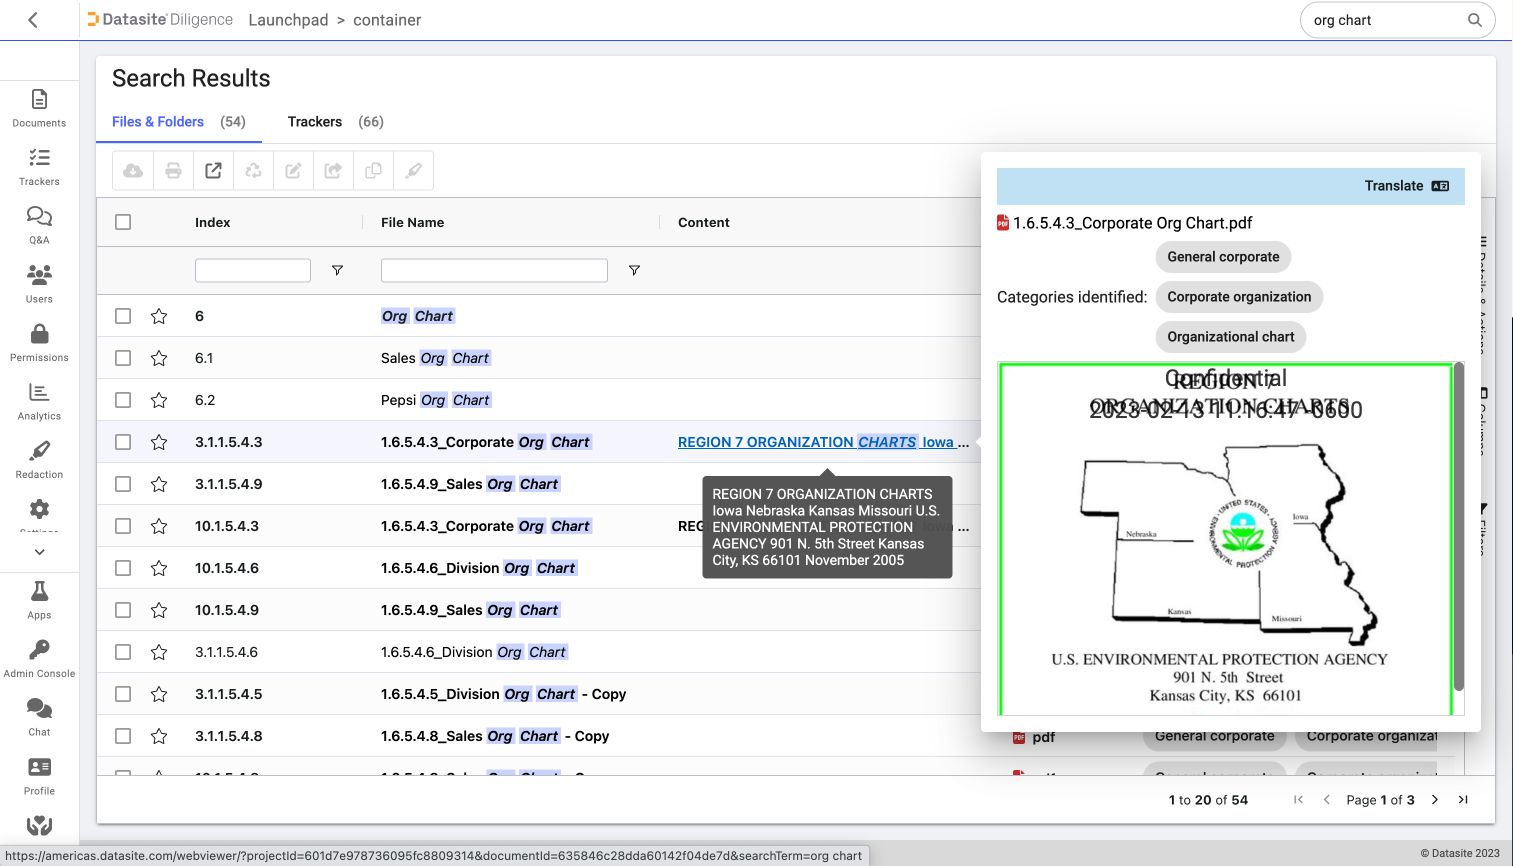Open the Index column filter
The width and height of the screenshot is (1513, 866).
[x=337, y=270]
